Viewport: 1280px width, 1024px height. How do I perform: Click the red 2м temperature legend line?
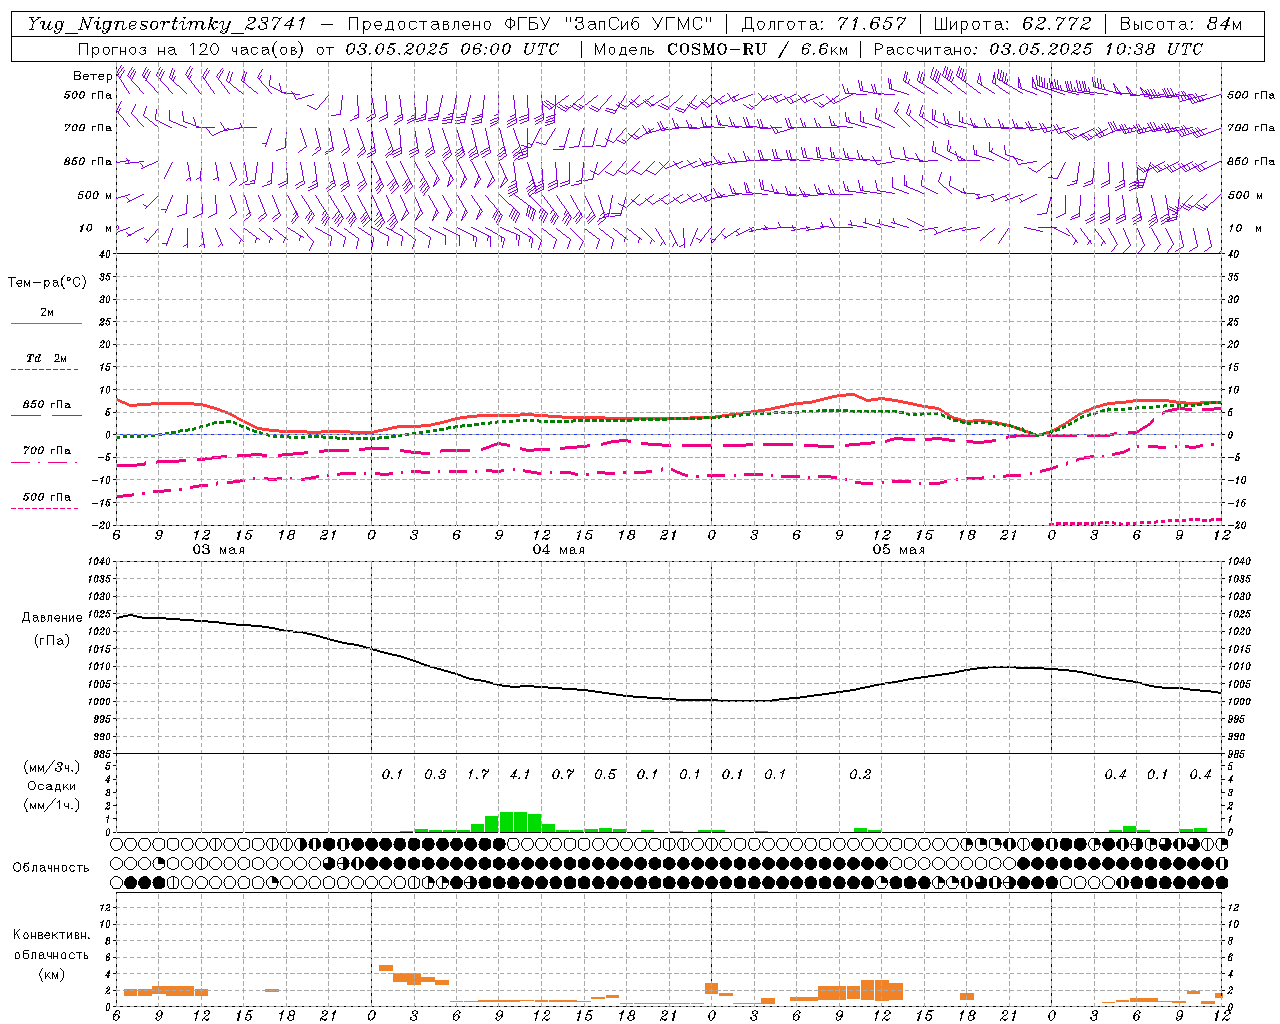tap(46, 324)
